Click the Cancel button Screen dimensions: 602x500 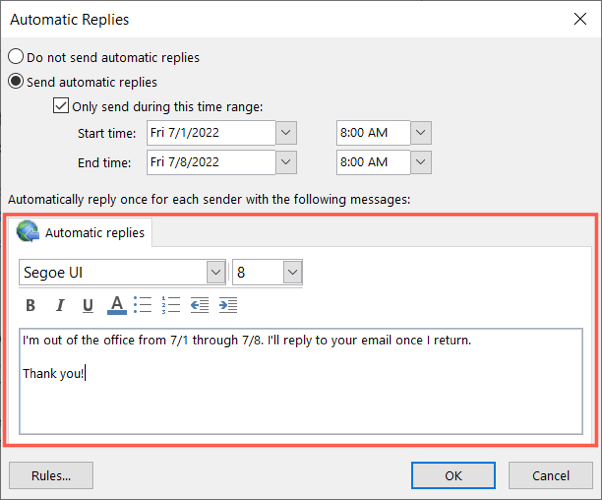(551, 475)
